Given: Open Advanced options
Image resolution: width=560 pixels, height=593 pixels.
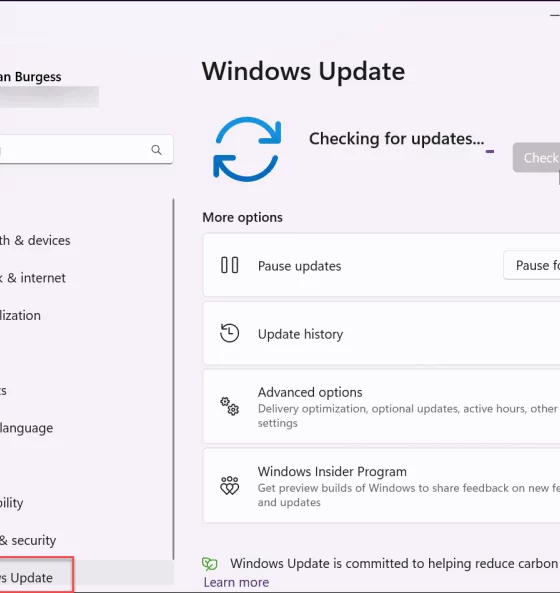Looking at the screenshot, I should [x=381, y=407].
